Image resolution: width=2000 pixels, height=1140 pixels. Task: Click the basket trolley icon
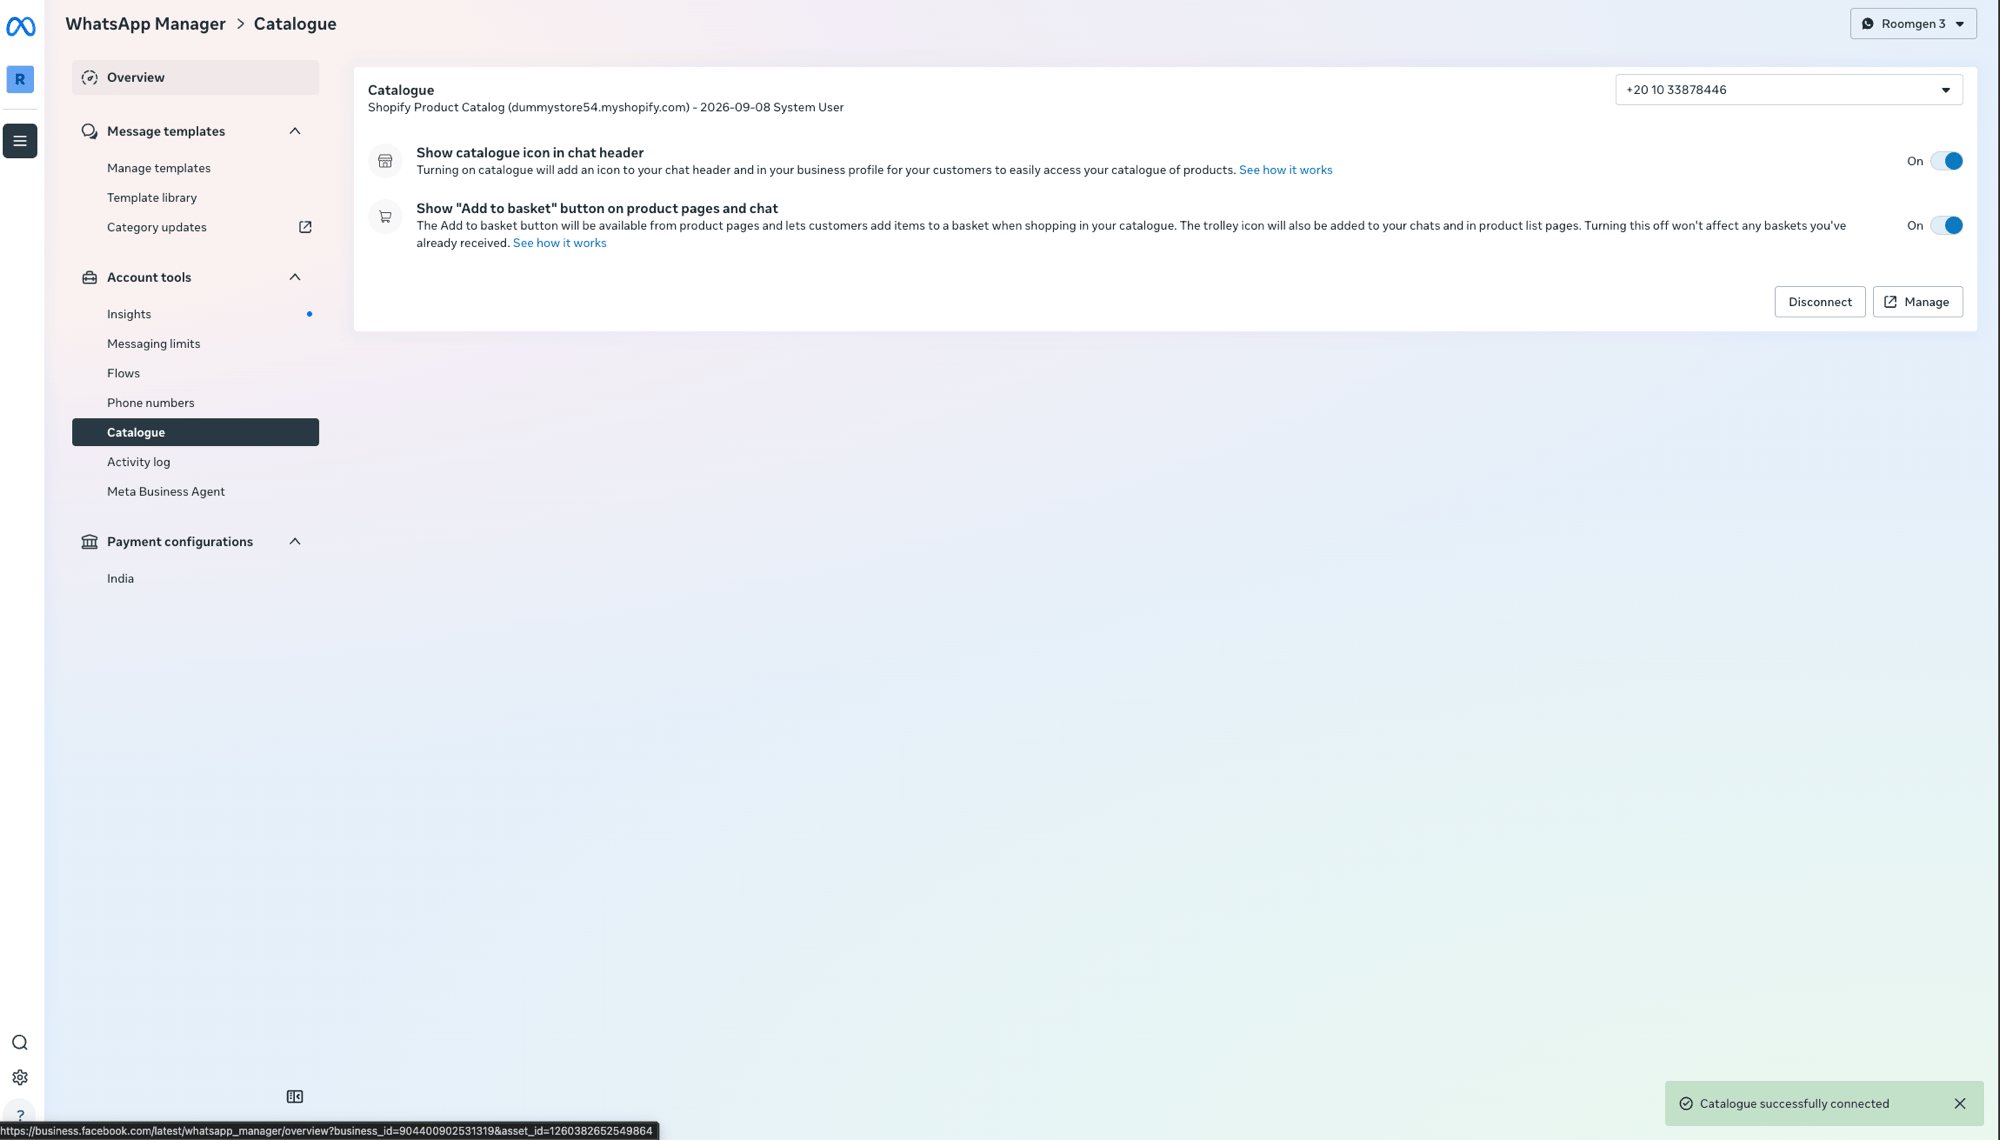[x=385, y=217]
